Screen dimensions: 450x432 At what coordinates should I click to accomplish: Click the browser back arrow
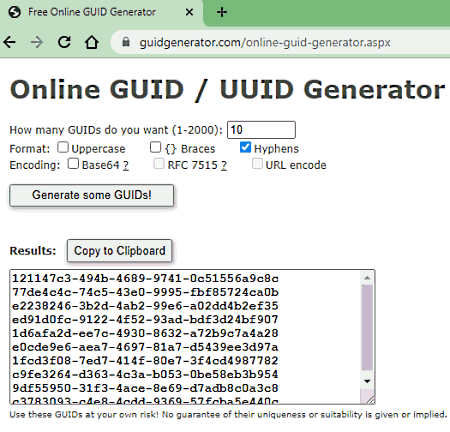(10, 42)
